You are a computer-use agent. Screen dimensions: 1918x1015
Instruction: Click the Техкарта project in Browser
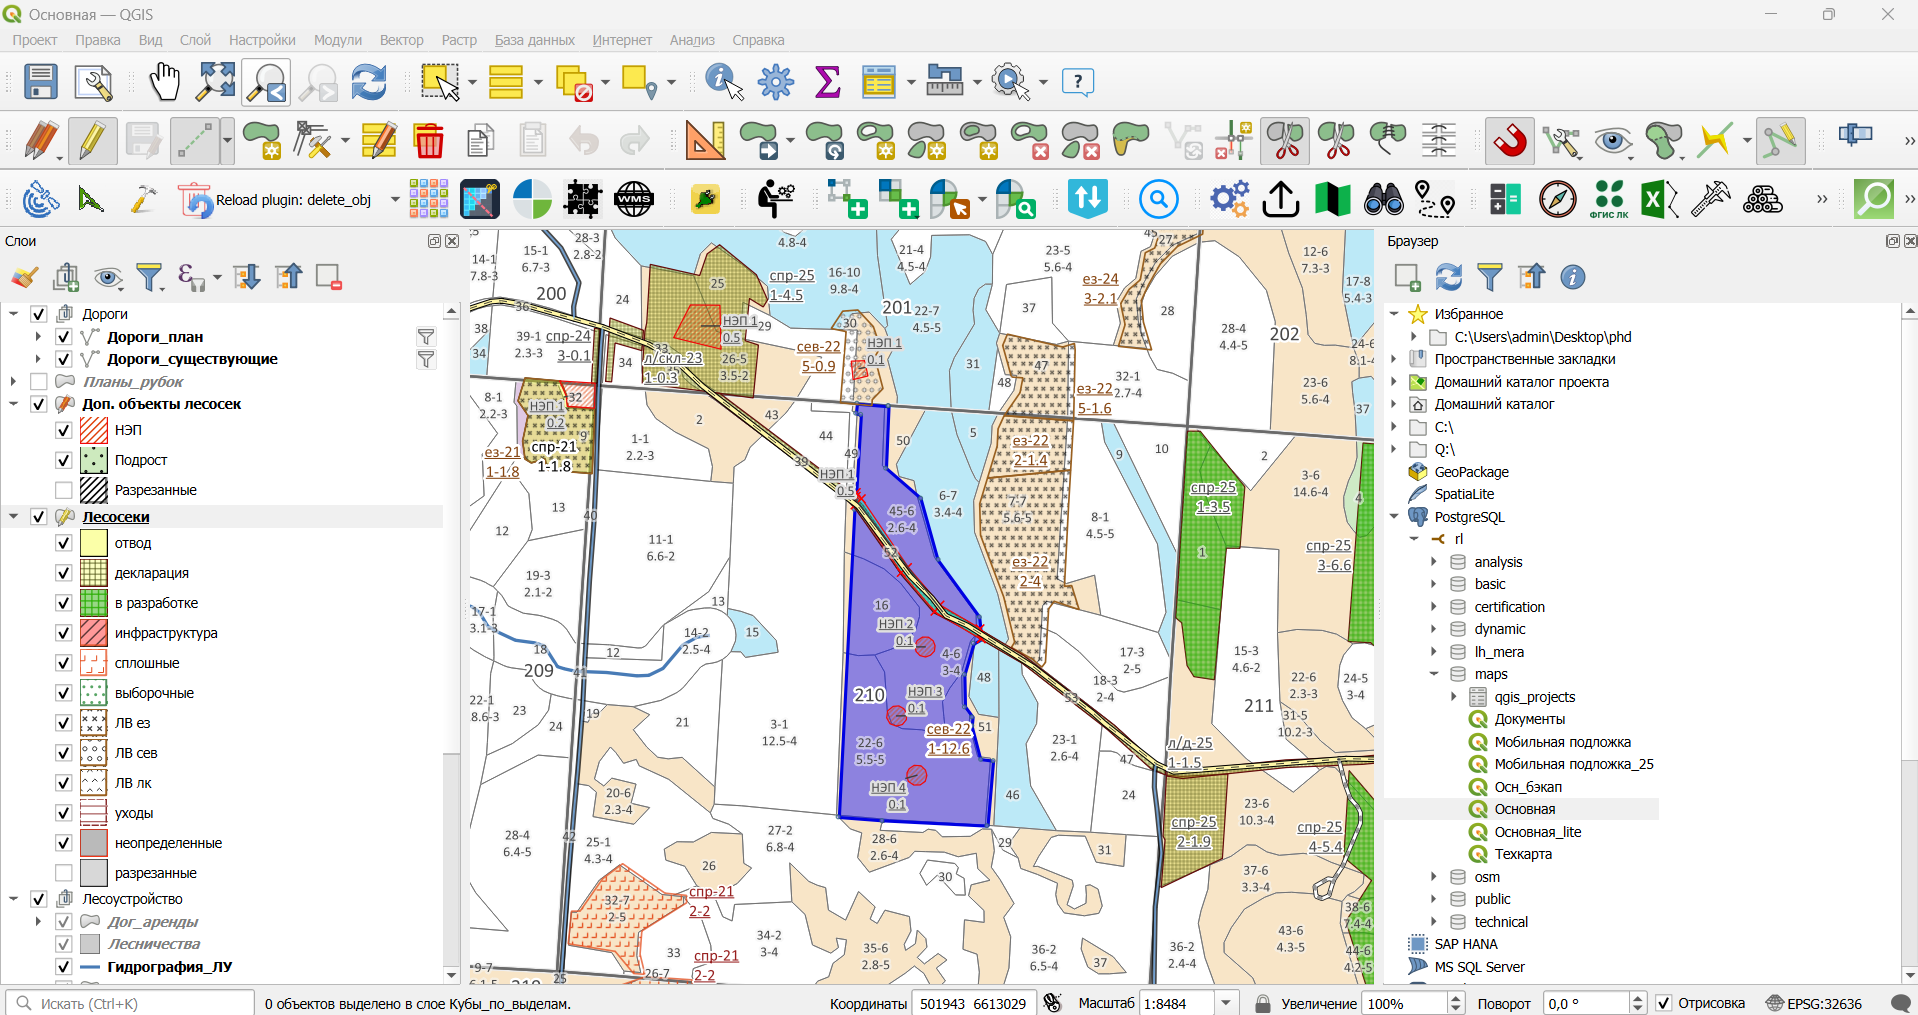[1523, 854]
